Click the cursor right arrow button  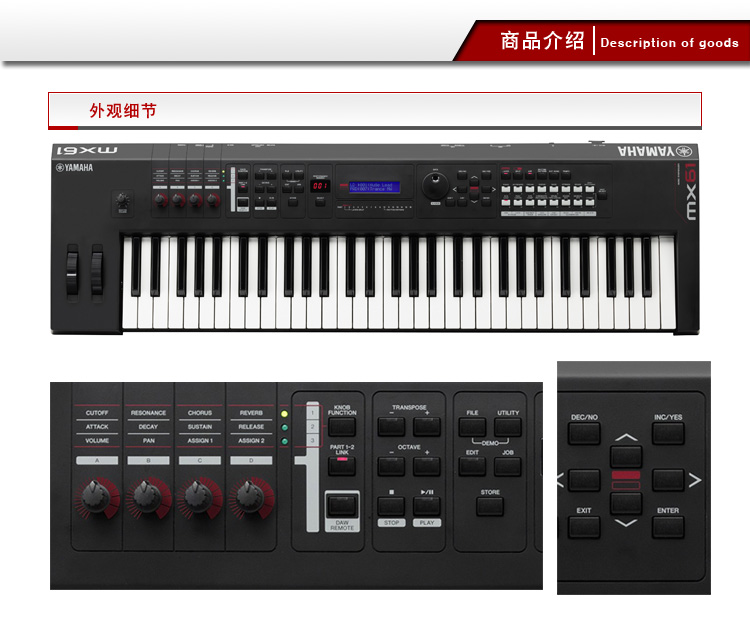(668, 480)
